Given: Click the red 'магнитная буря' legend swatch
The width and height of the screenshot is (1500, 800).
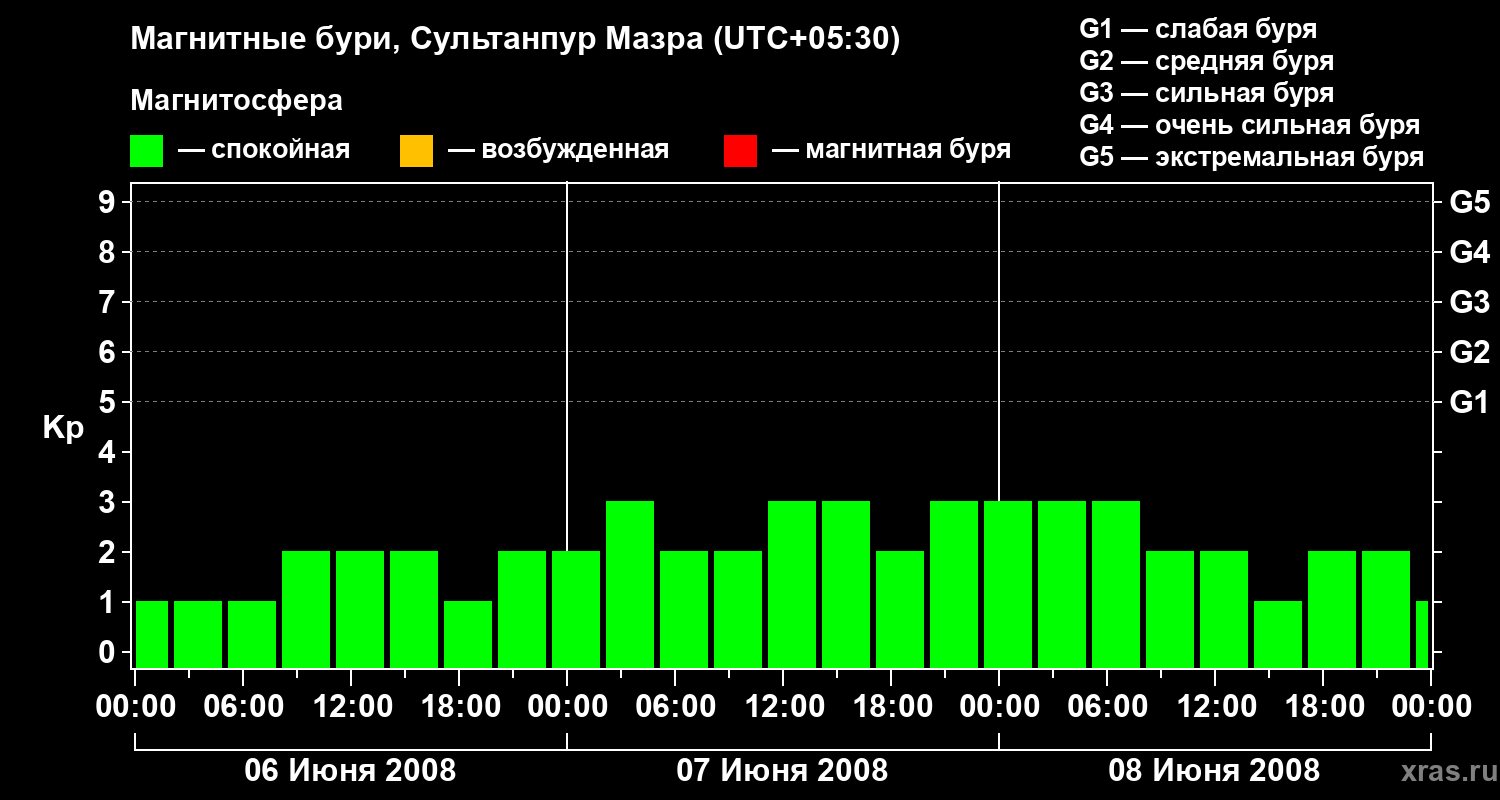Looking at the screenshot, I should pyautogui.click(x=740, y=151).
